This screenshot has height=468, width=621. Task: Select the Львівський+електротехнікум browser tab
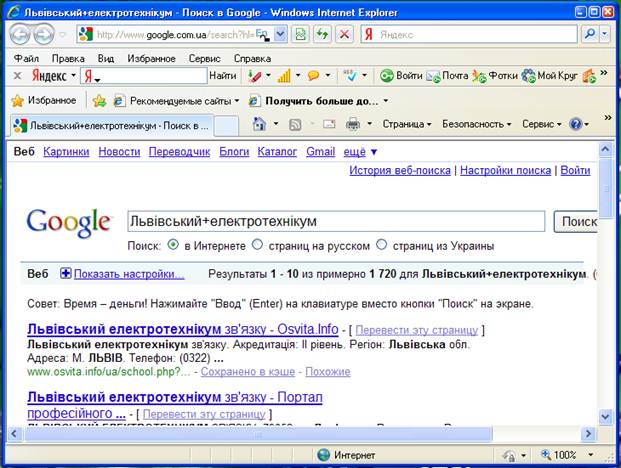pyautogui.click(x=112, y=126)
